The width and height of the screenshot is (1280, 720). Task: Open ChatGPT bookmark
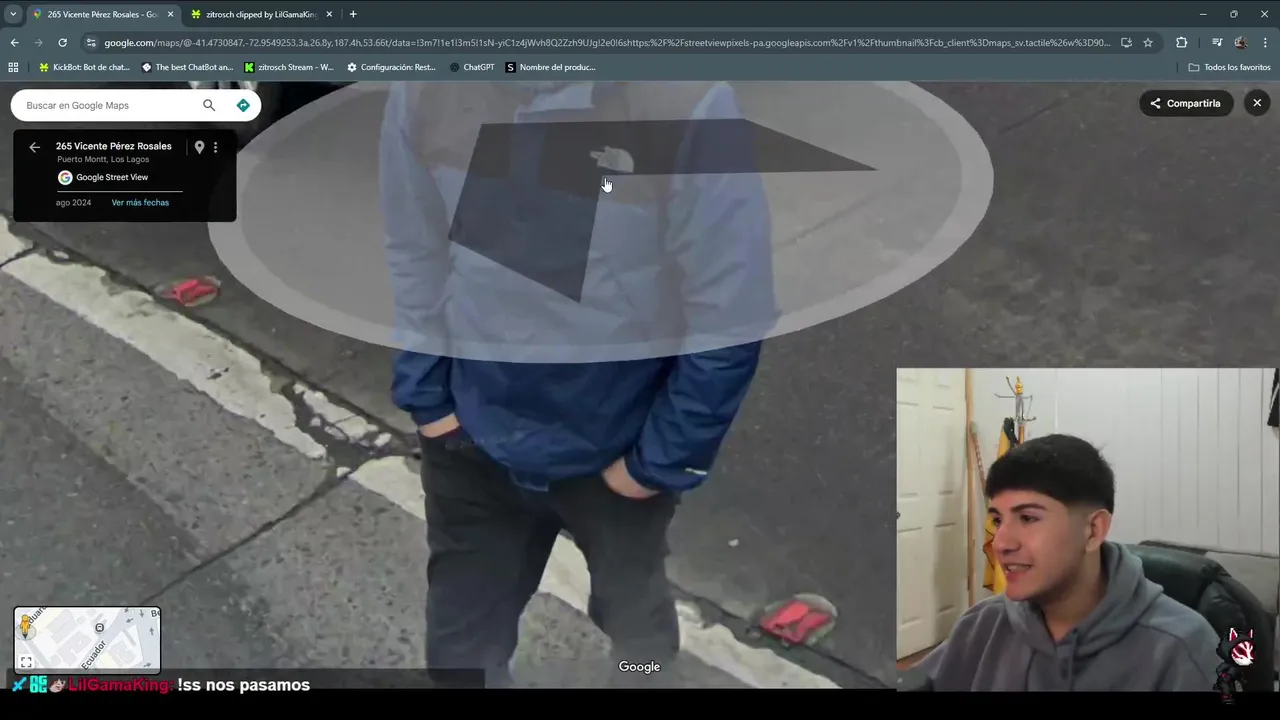[x=472, y=67]
